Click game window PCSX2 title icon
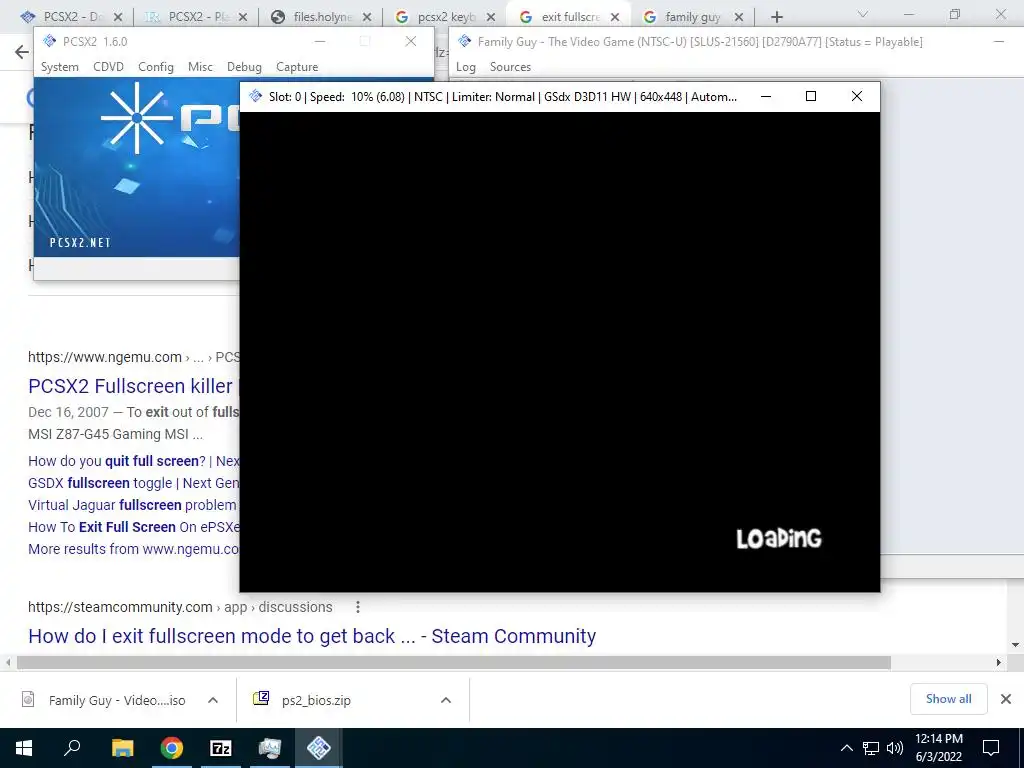Viewport: 1024px width, 768px height. coord(255,97)
